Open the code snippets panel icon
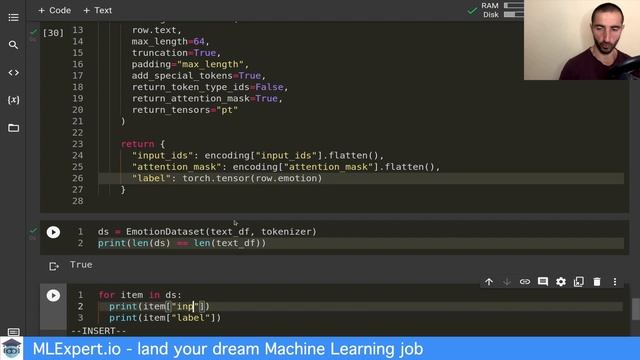 coord(13,73)
